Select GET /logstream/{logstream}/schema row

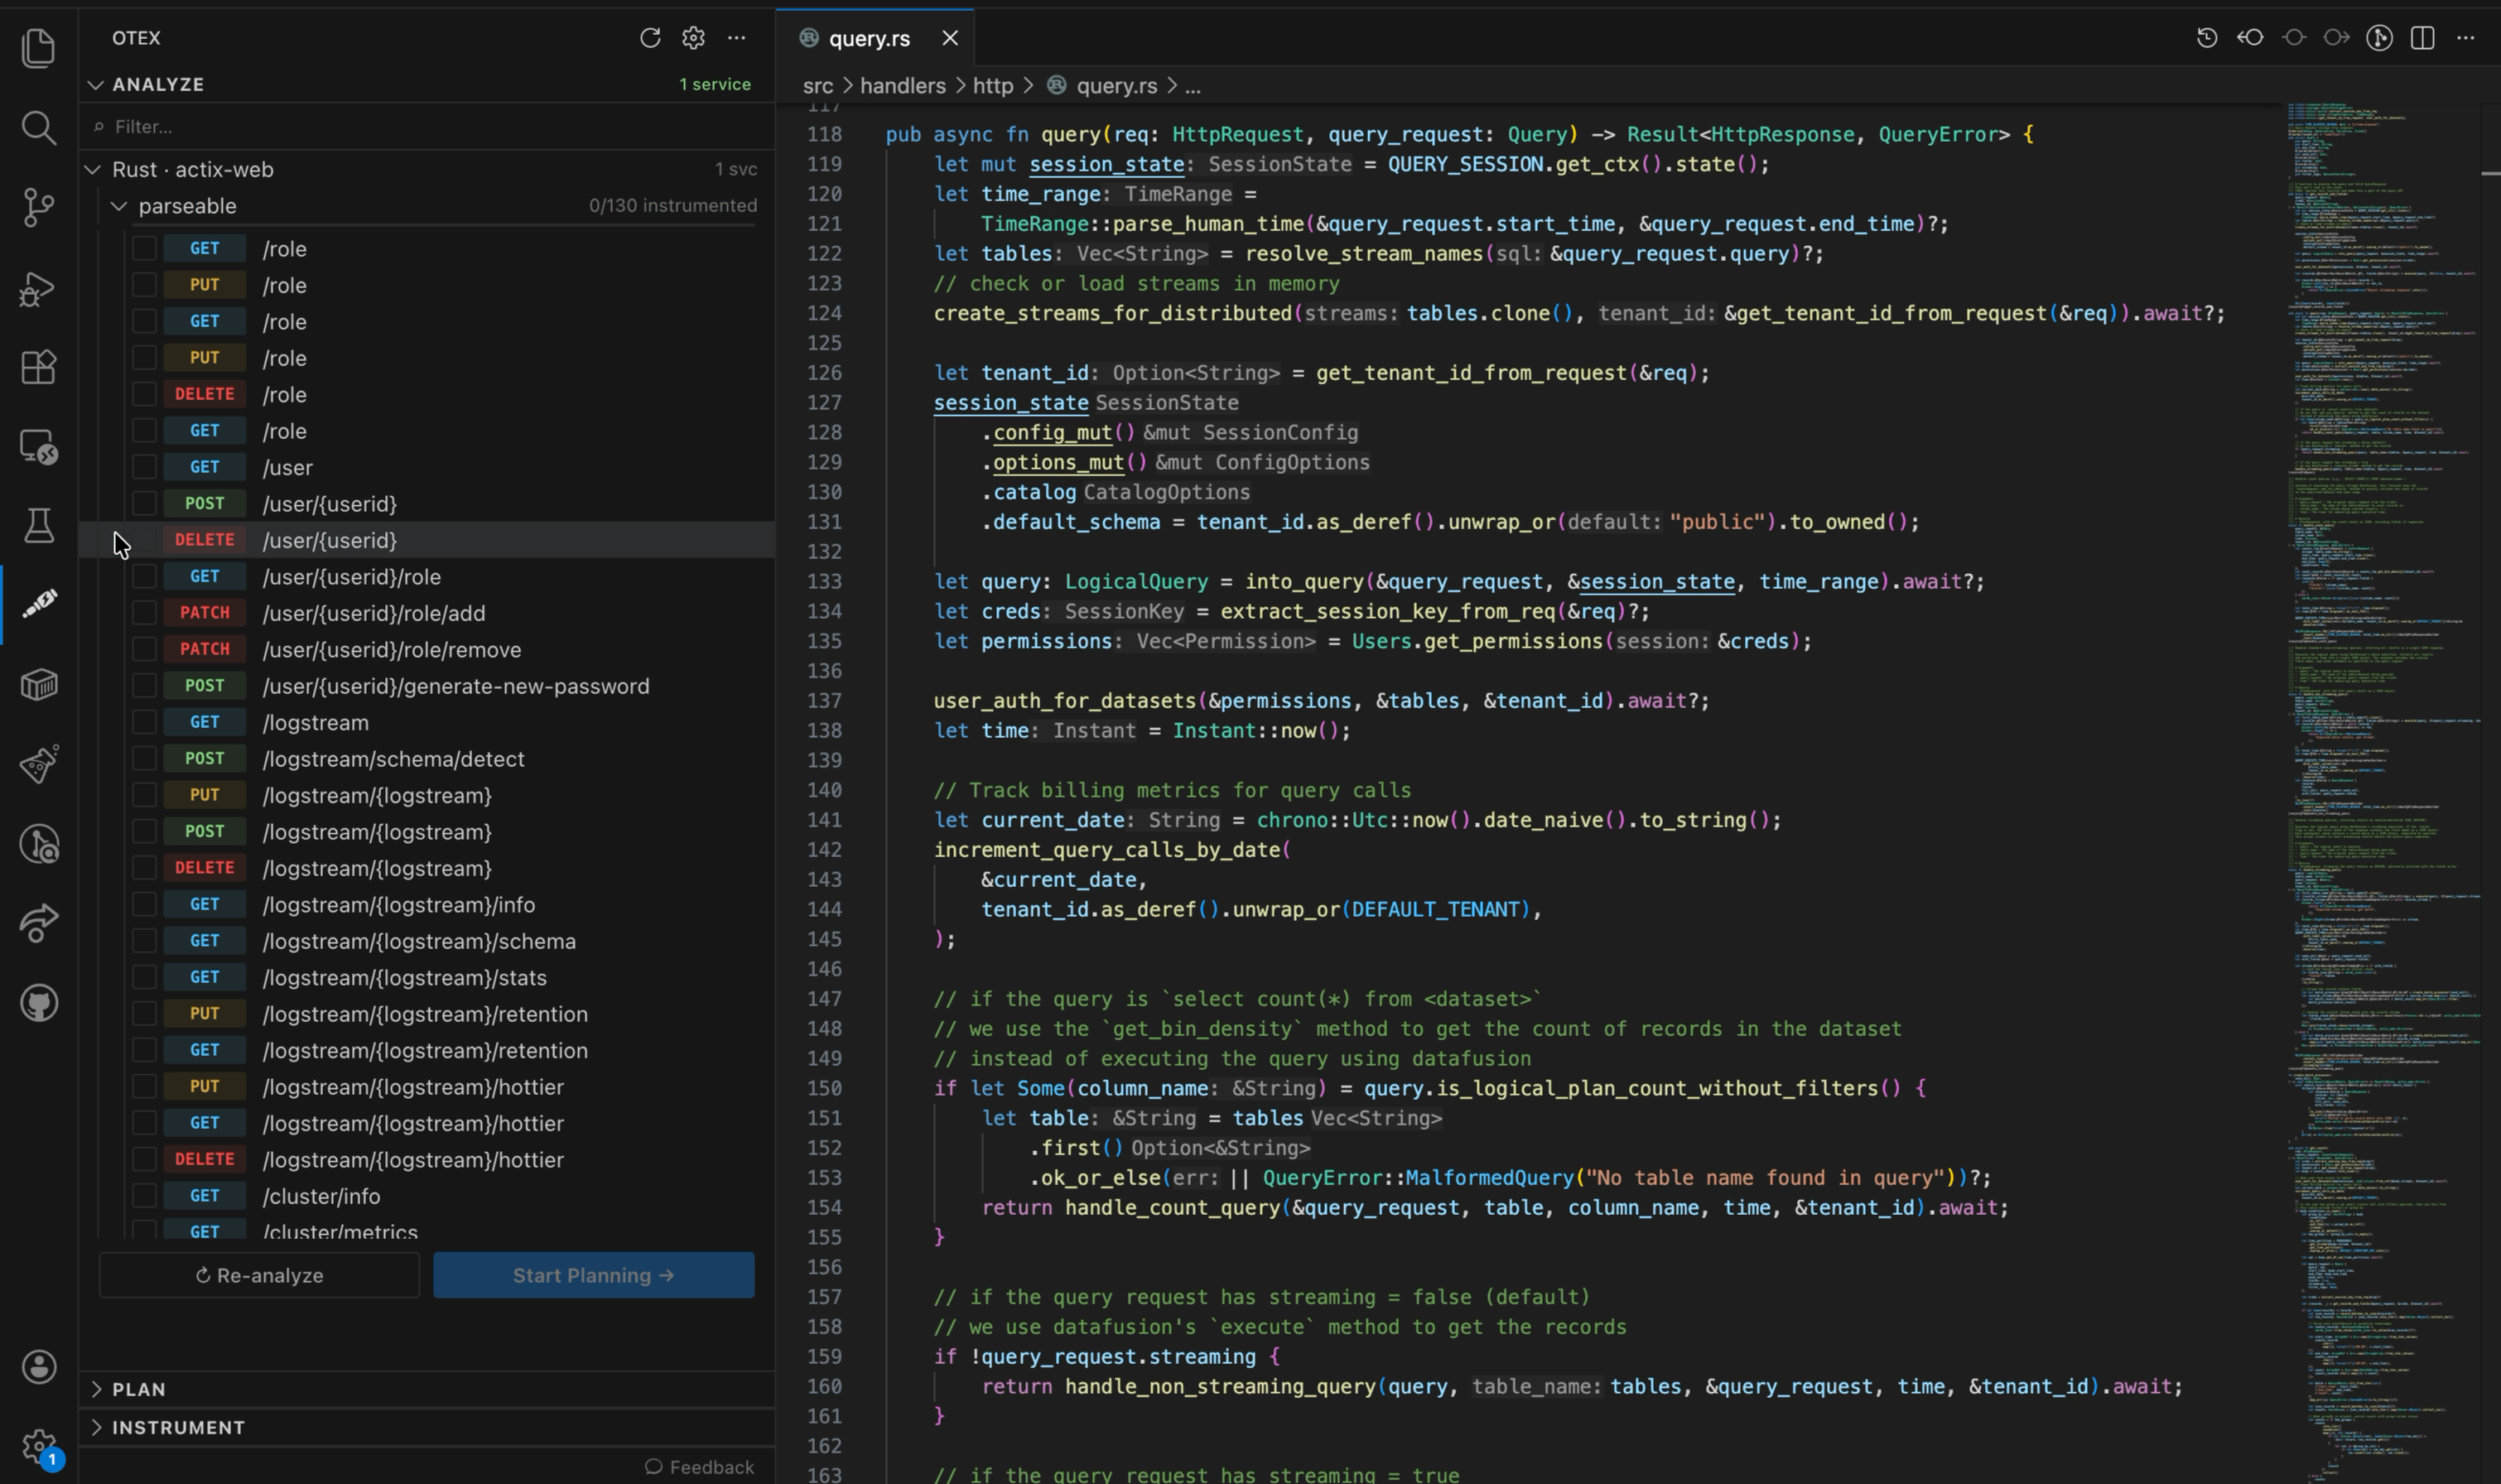coord(427,941)
